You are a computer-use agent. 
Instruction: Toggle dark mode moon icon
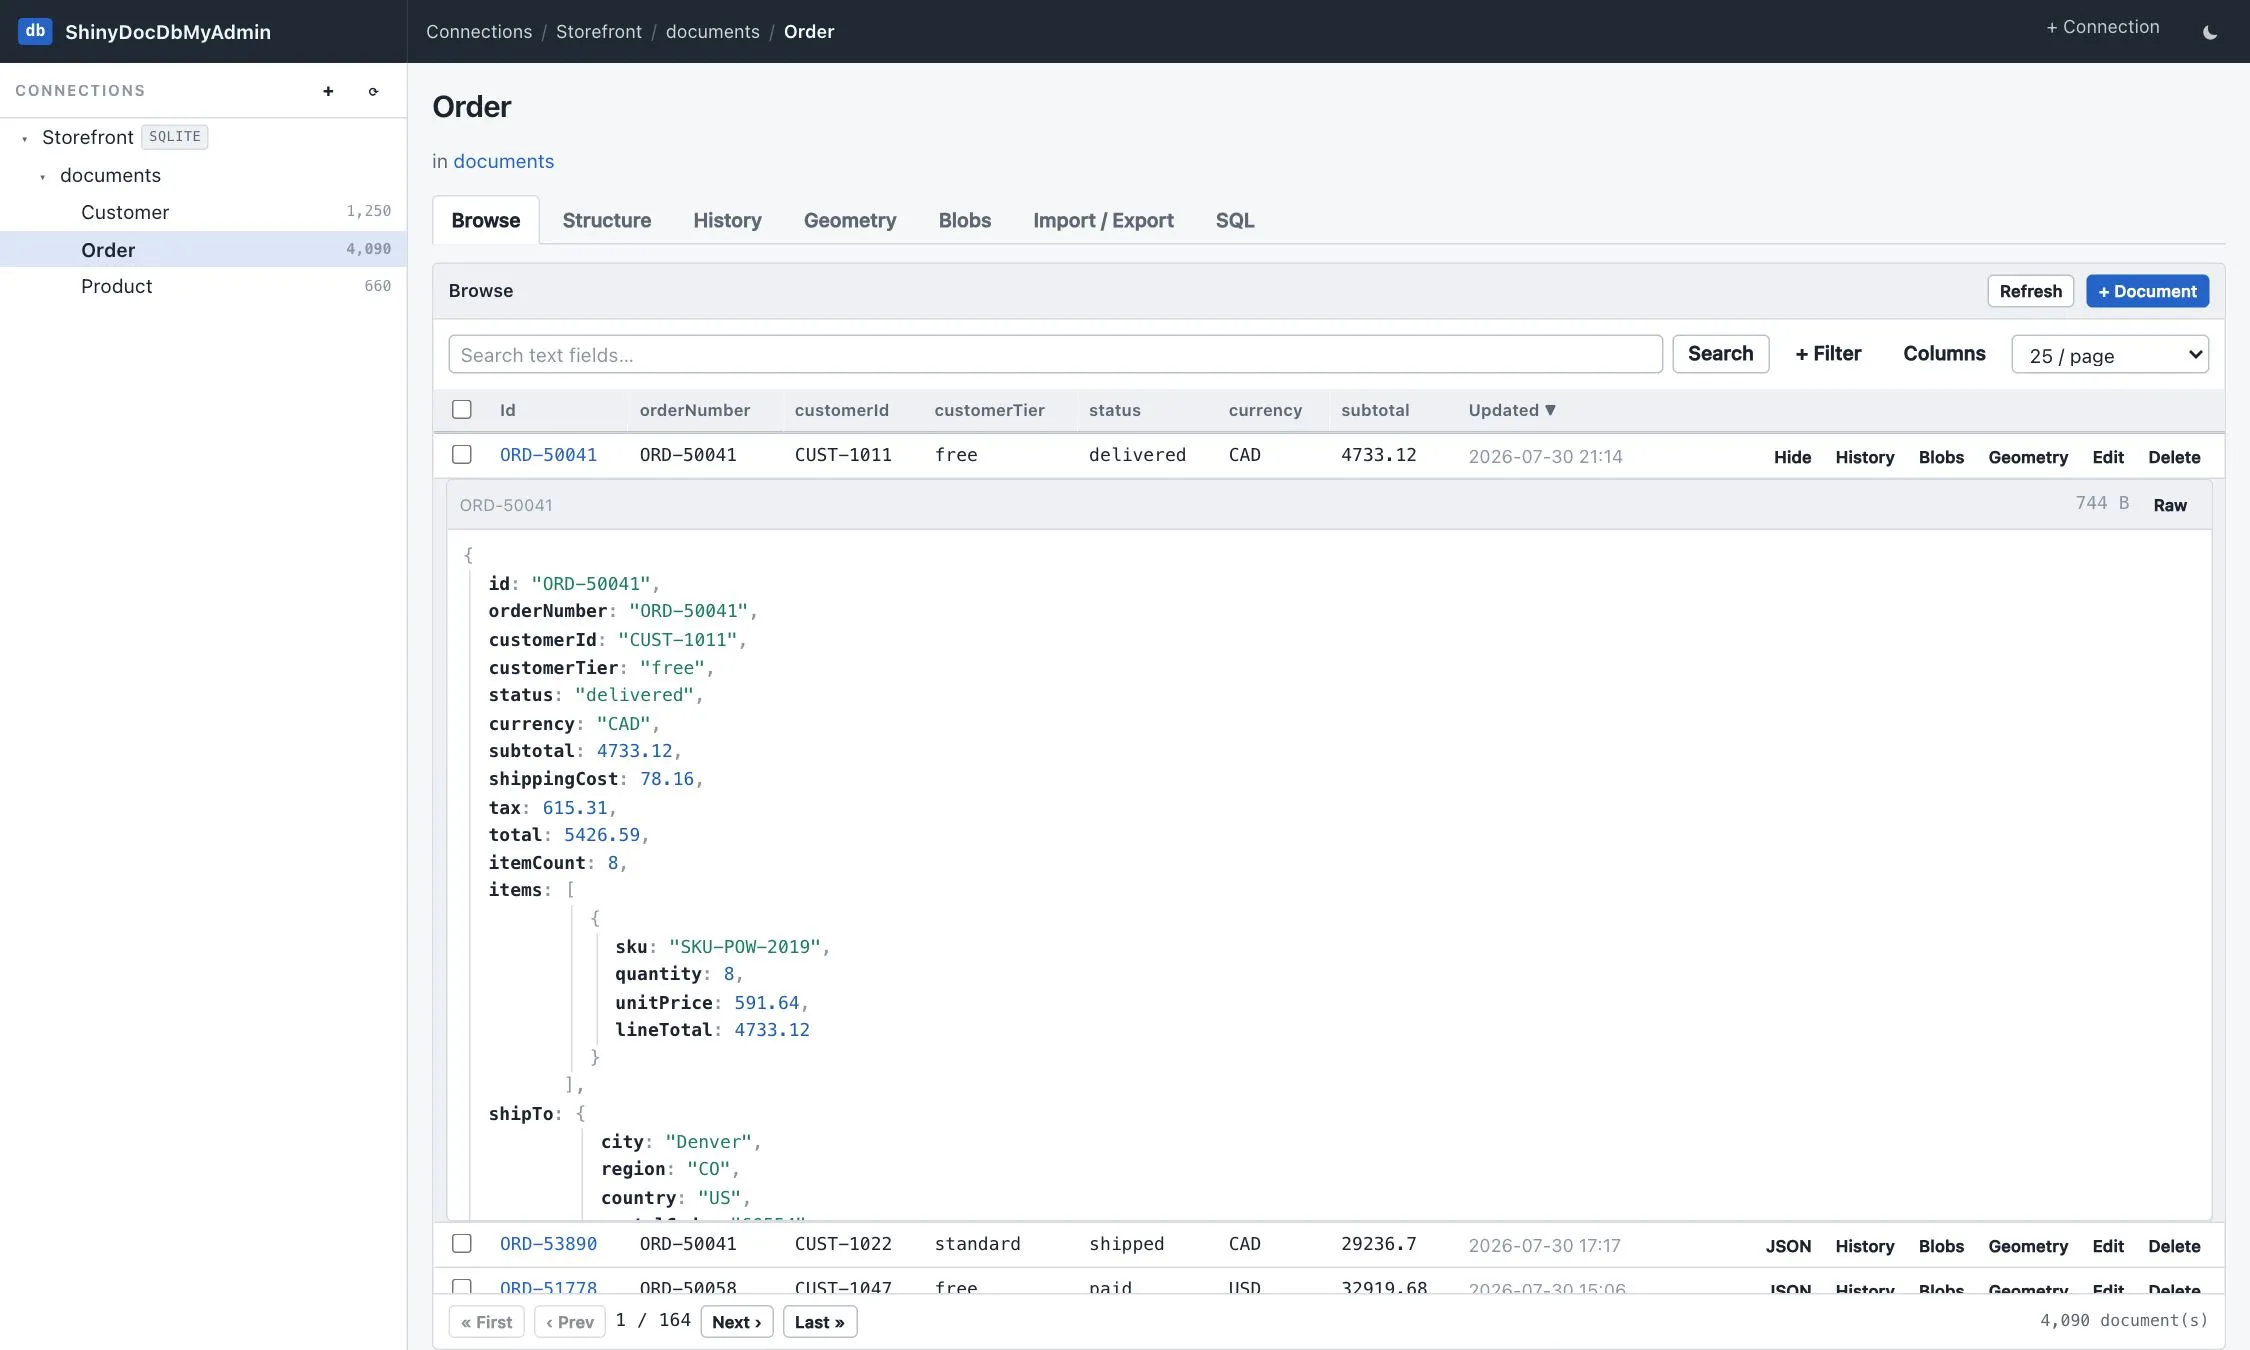(2210, 32)
